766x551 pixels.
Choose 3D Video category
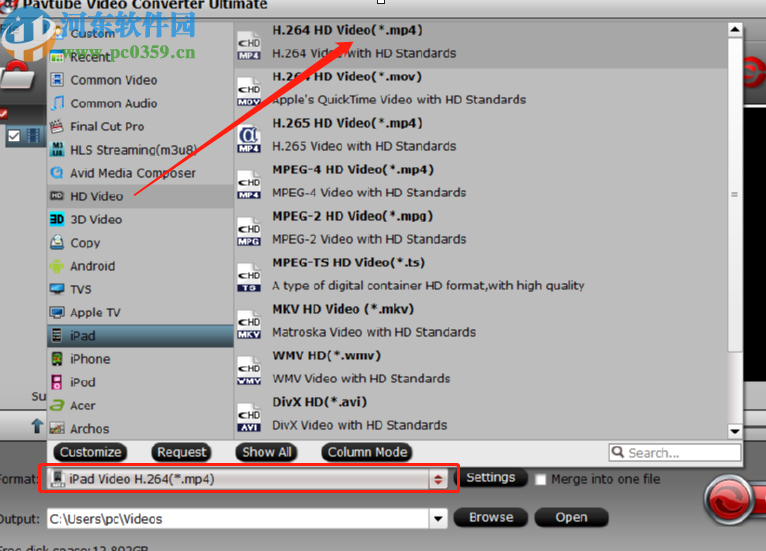click(x=140, y=219)
